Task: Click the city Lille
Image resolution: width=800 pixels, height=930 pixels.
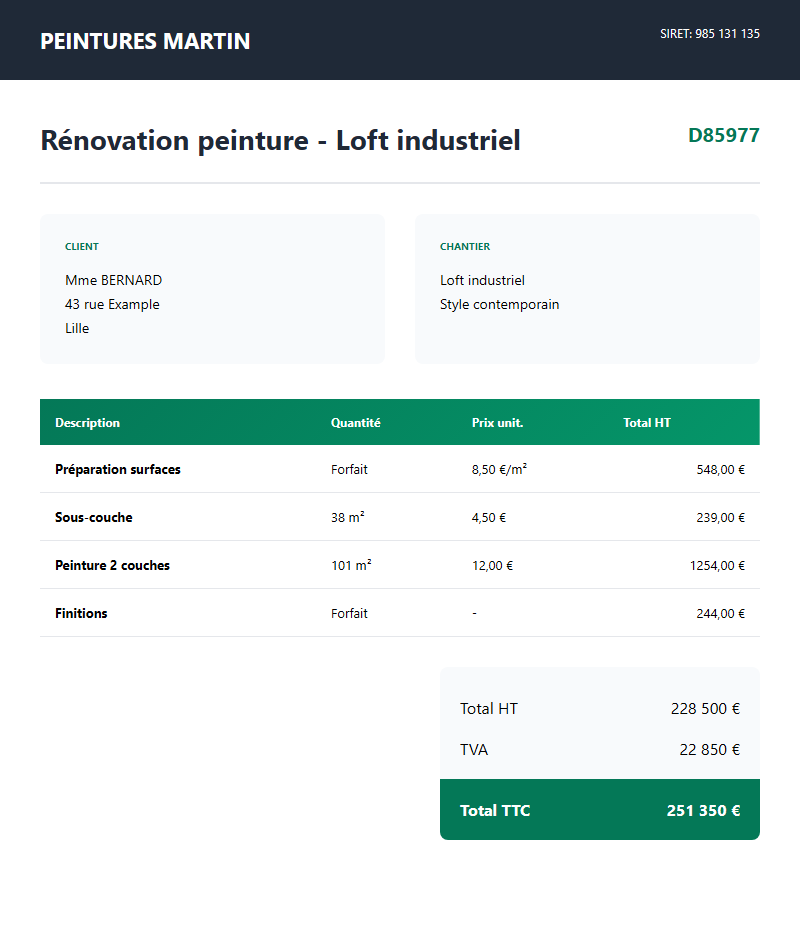Action: 77,329
